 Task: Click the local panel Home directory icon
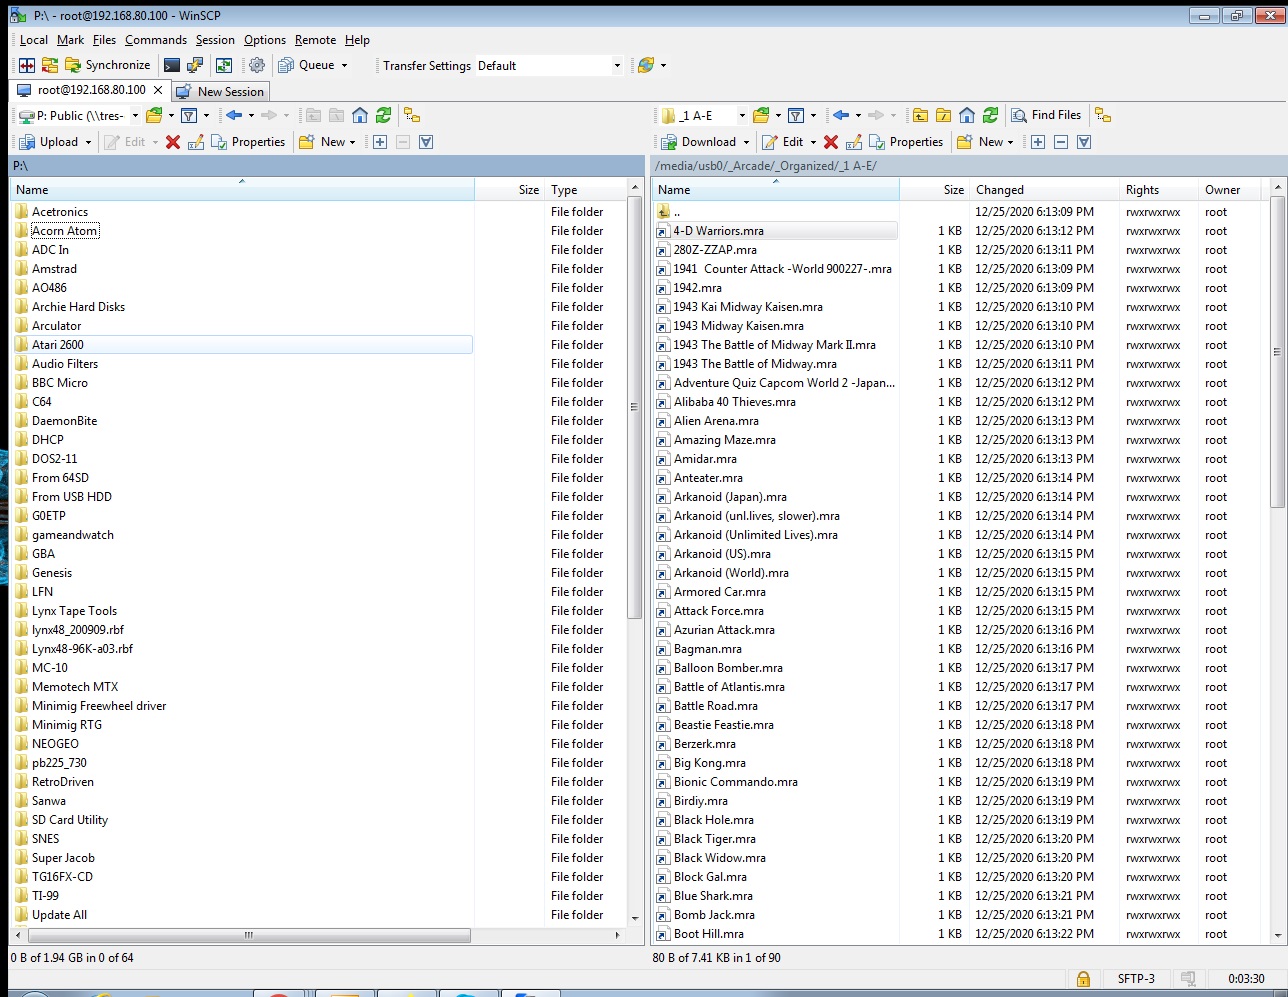360,115
